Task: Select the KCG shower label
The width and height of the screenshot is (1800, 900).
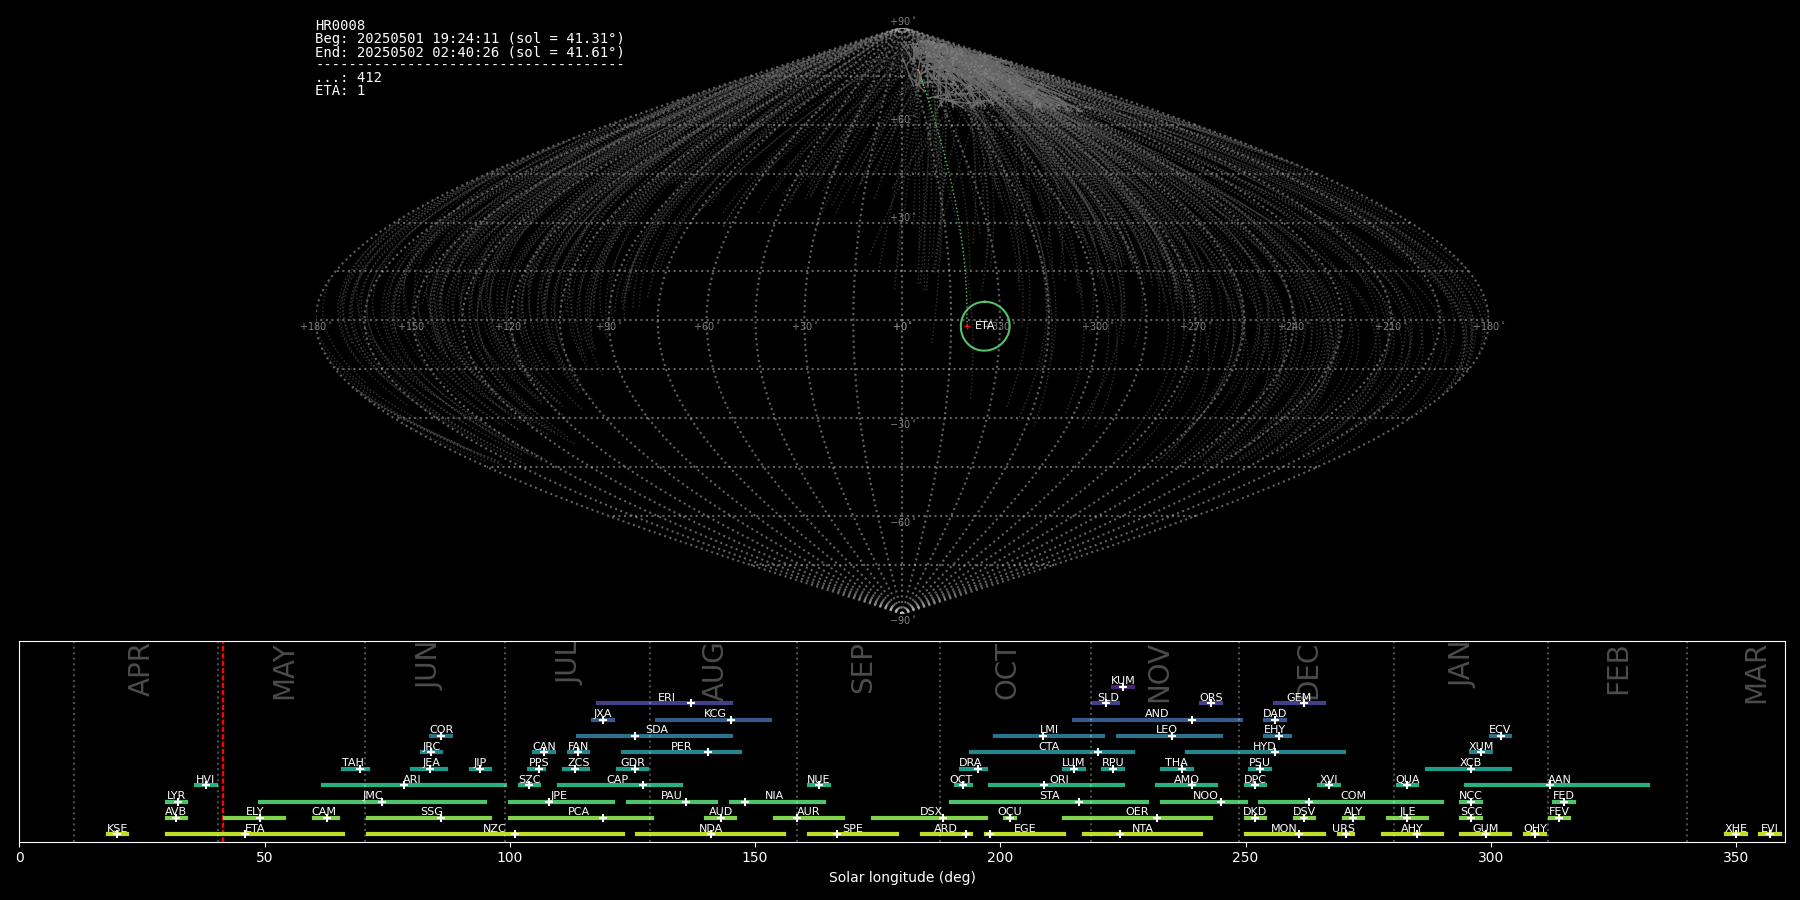Action: click(715, 713)
